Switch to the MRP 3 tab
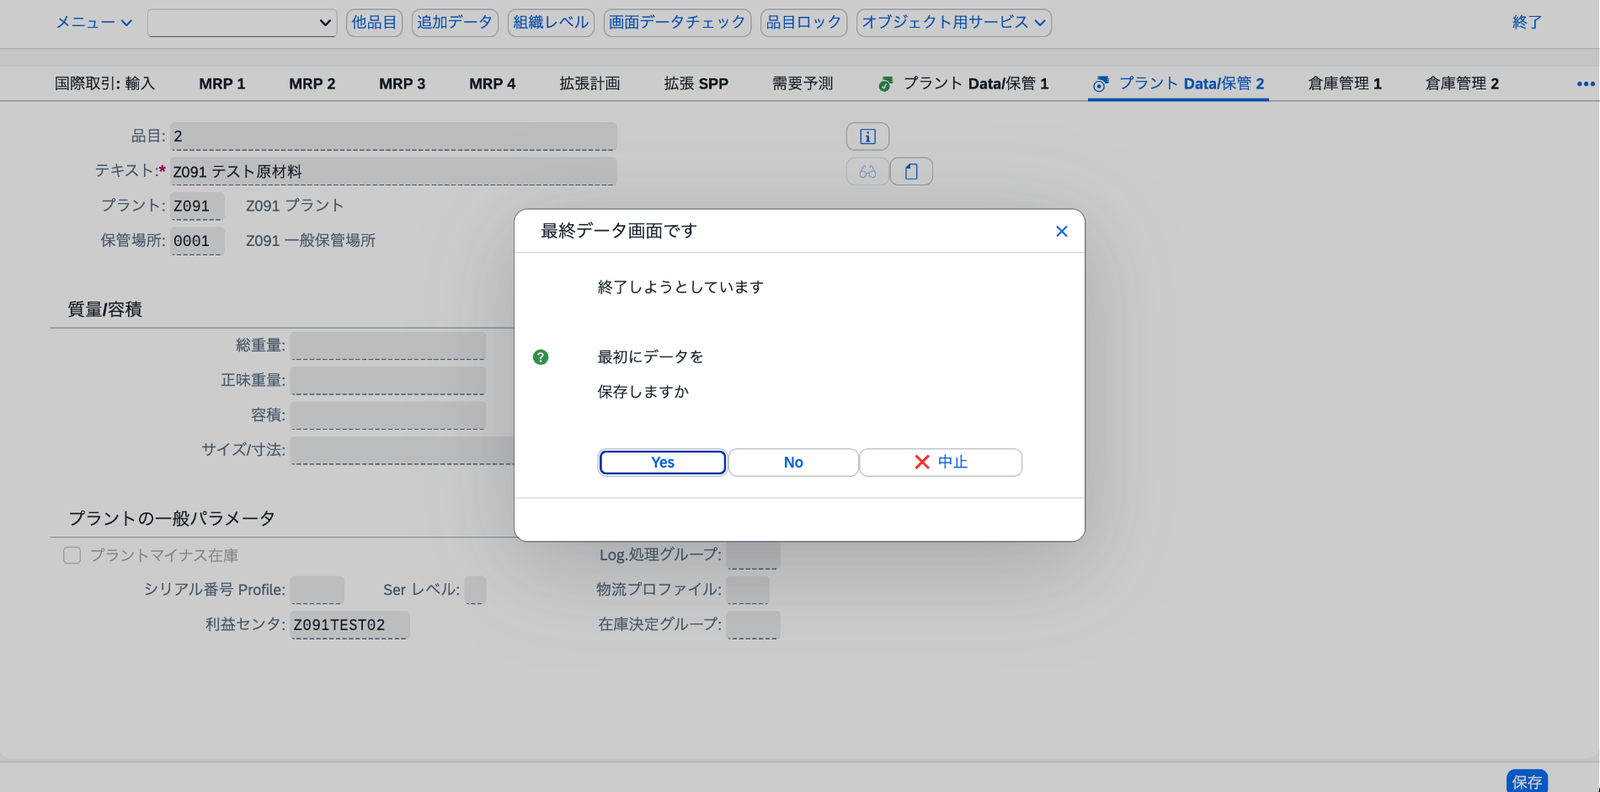1600x792 pixels. pyautogui.click(x=402, y=84)
